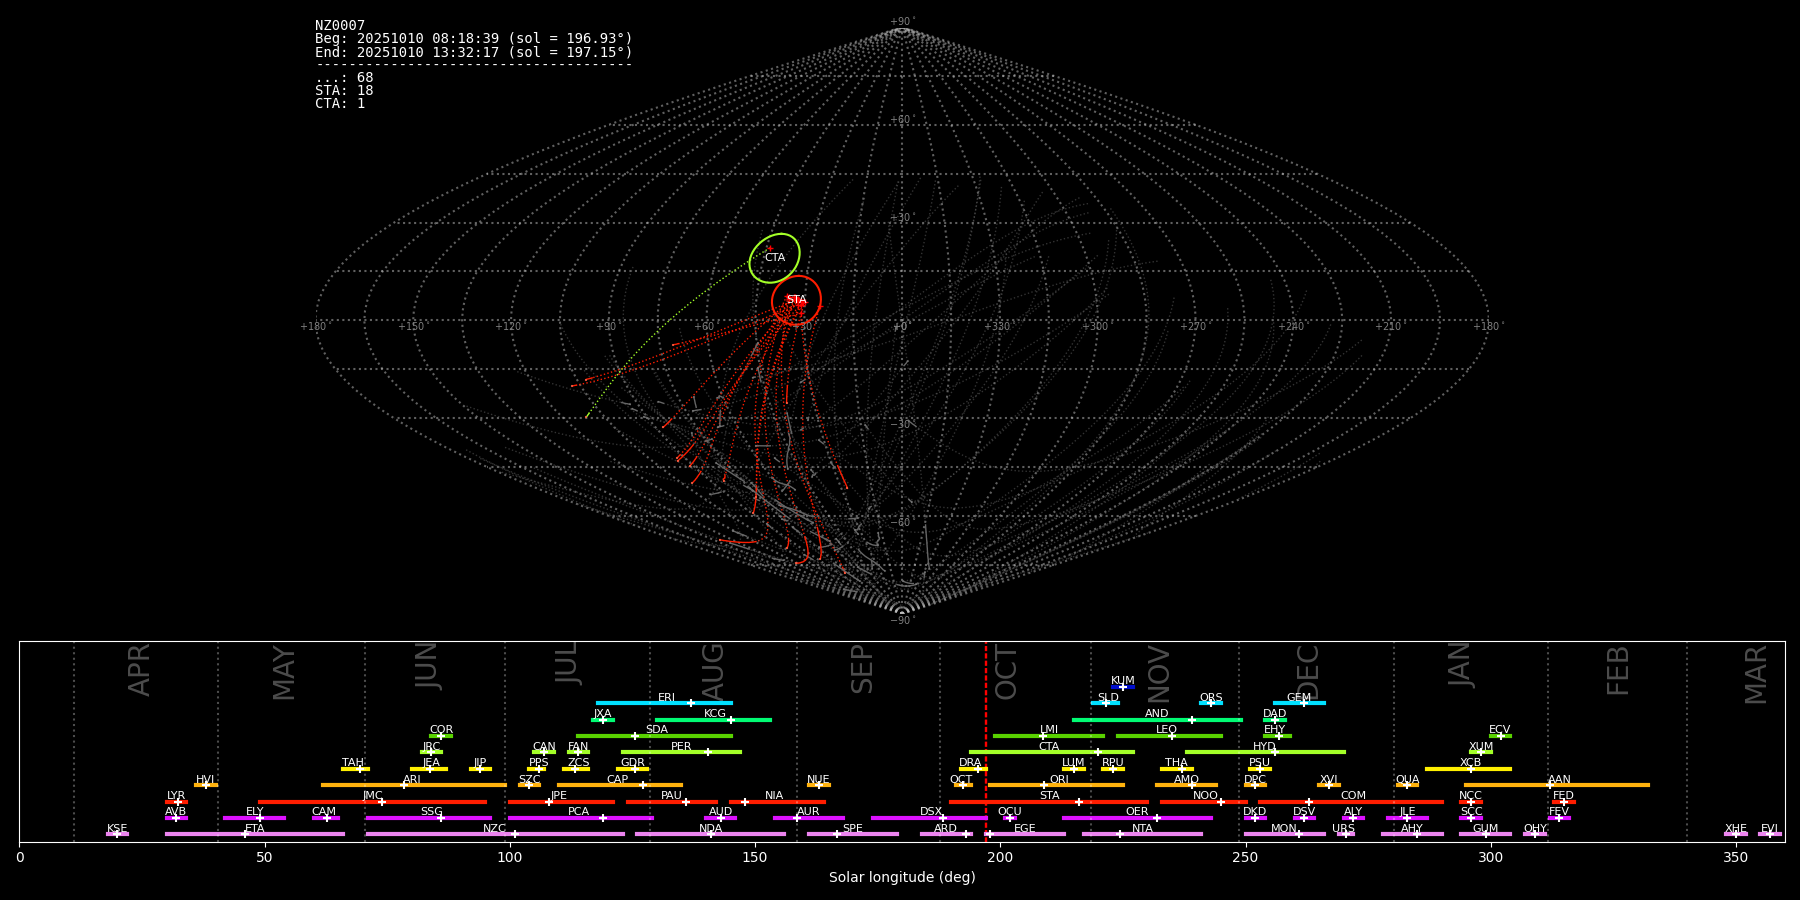Select the LYR shower label
This screenshot has width=1800, height=900.
tap(176, 796)
